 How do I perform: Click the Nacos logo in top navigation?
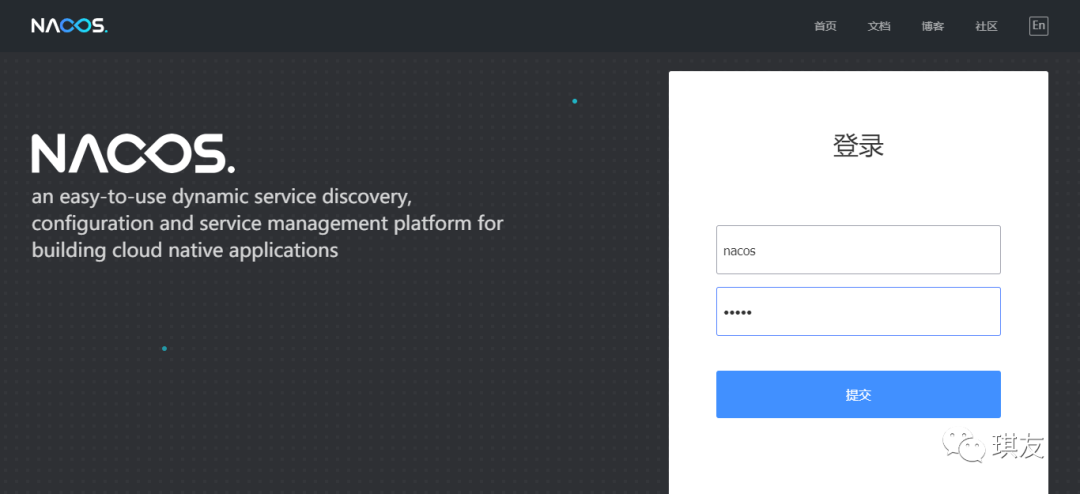point(68,26)
